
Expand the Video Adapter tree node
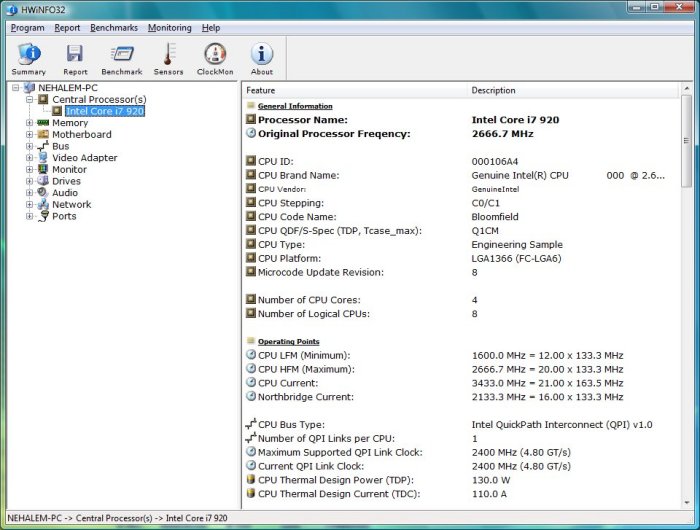tap(29, 158)
